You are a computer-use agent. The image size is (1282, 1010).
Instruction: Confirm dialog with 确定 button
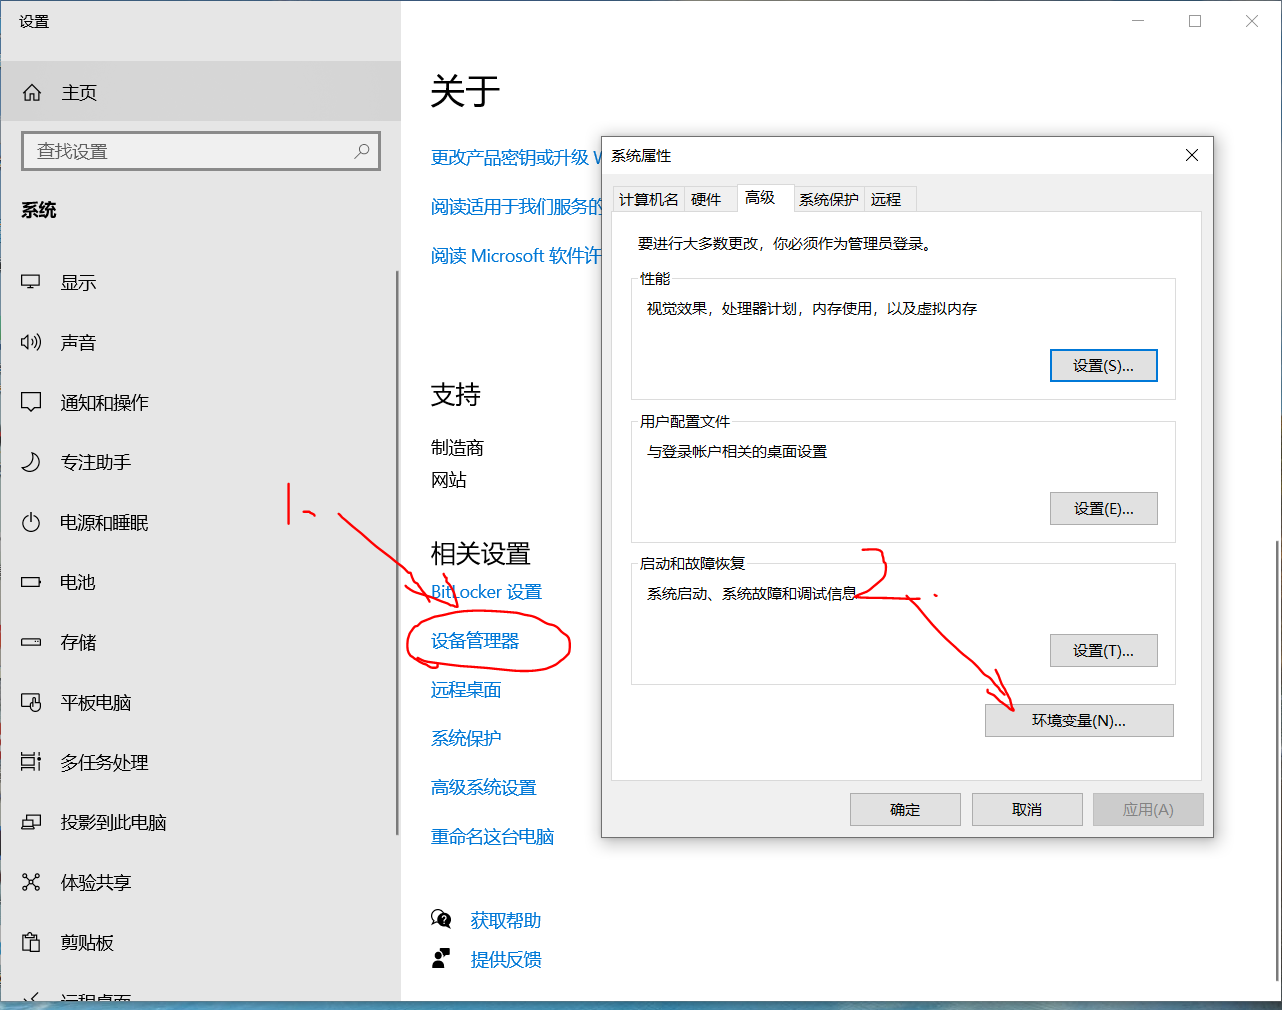tap(905, 810)
